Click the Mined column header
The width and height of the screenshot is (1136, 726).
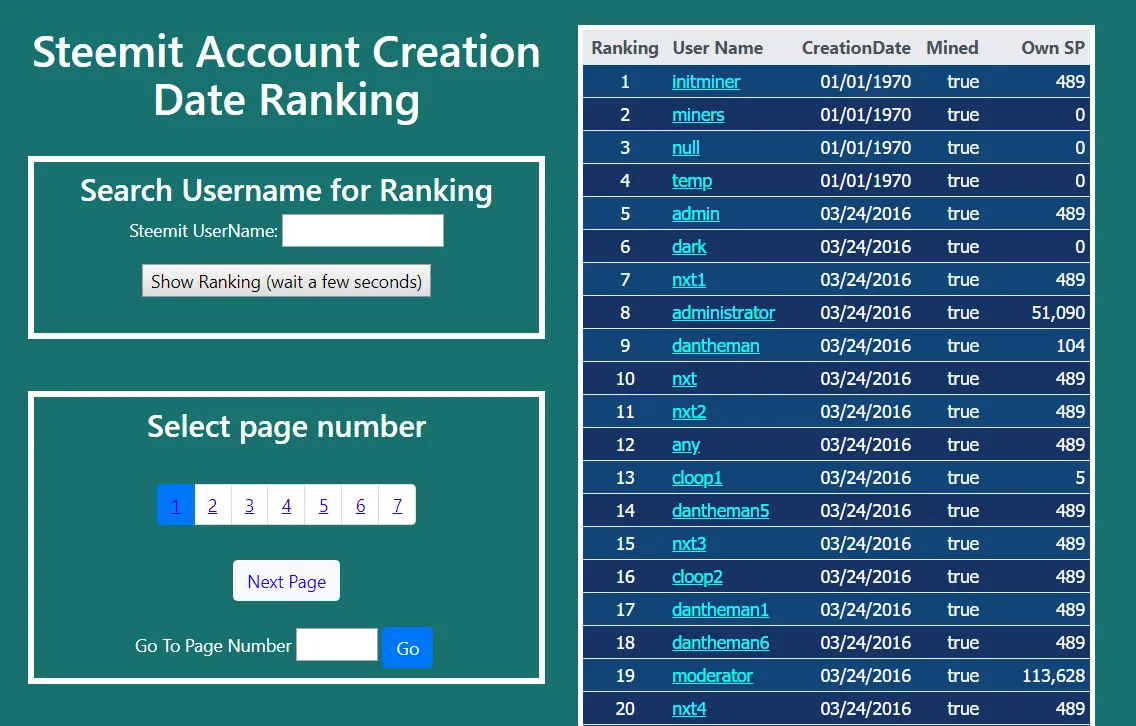(x=952, y=48)
